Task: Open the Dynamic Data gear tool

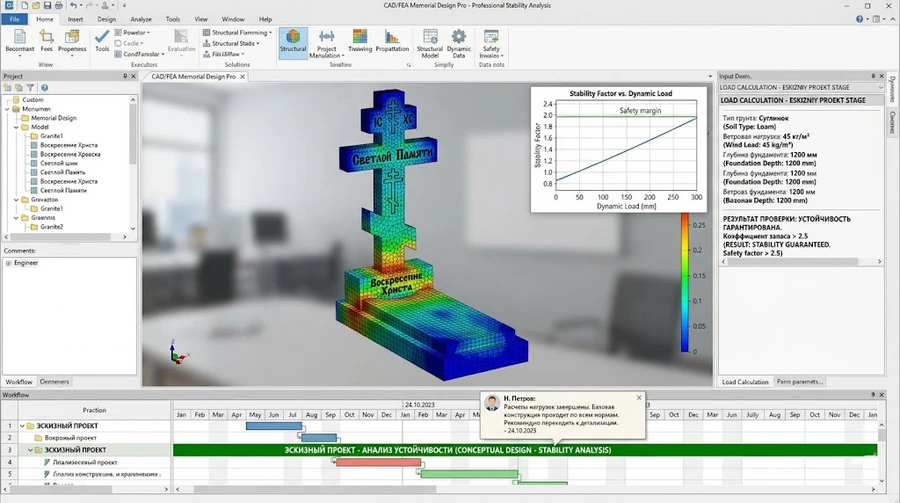Action: point(459,43)
